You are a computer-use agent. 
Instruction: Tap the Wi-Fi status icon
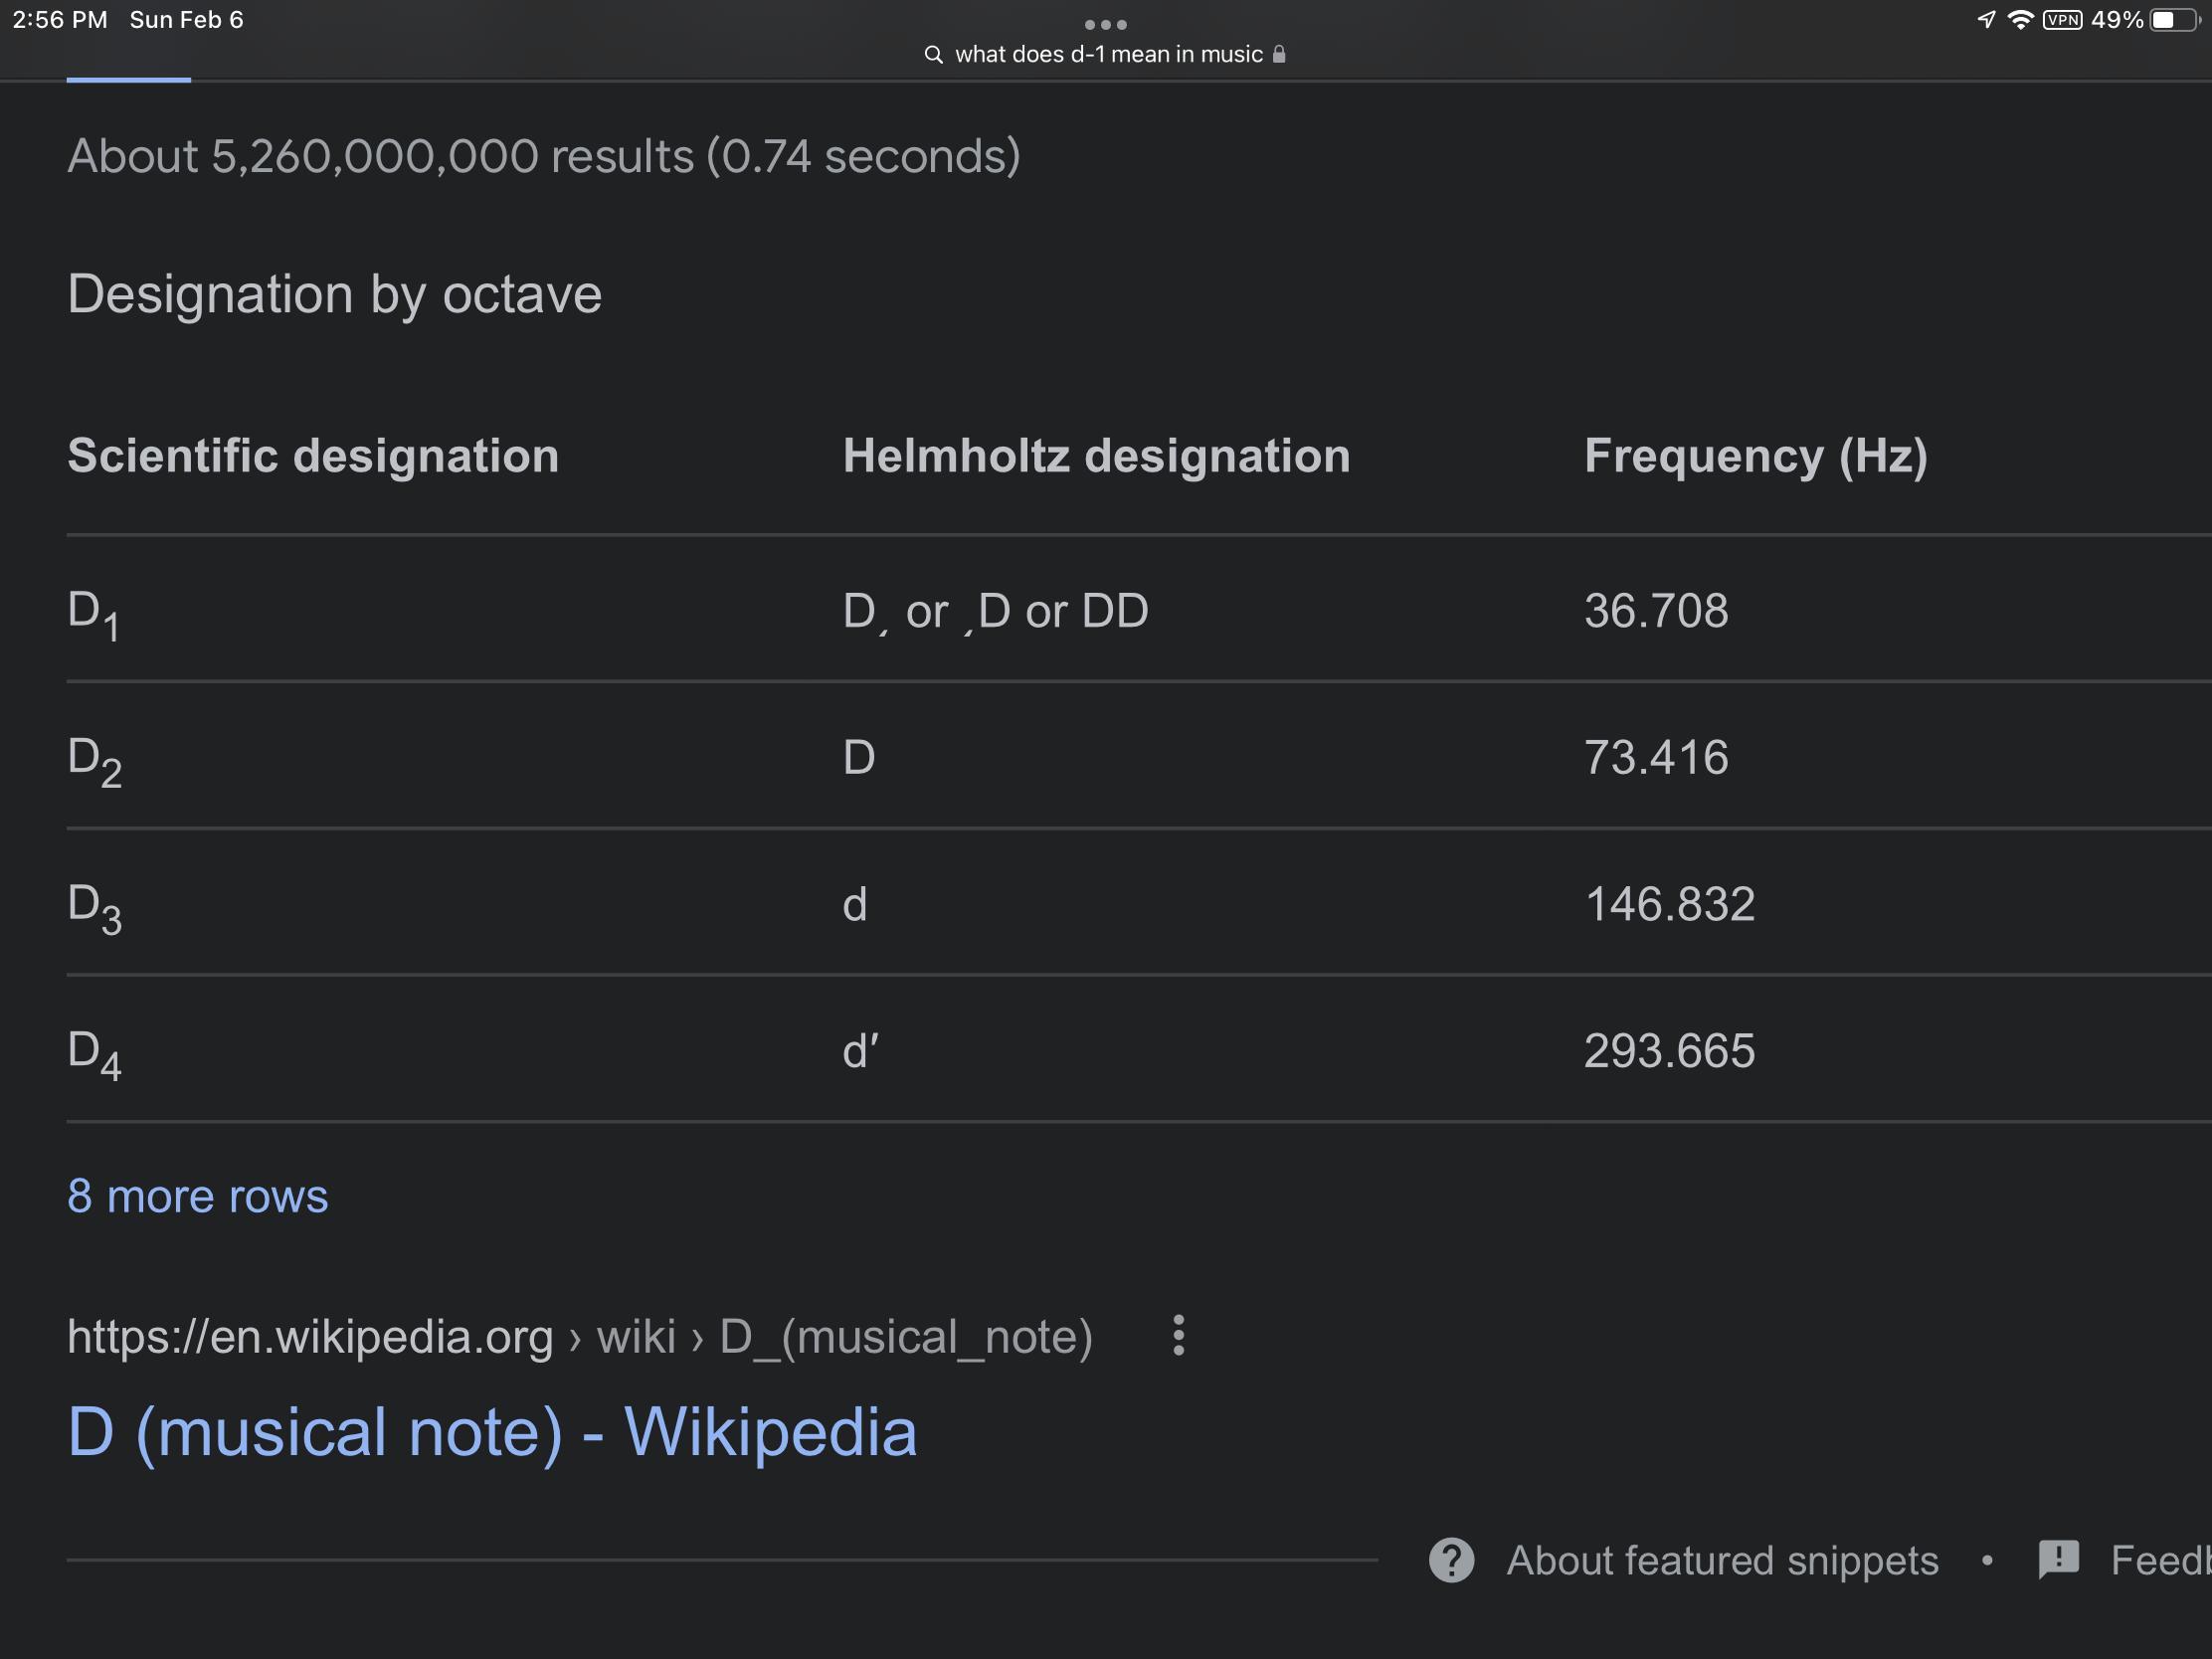[x=2021, y=20]
